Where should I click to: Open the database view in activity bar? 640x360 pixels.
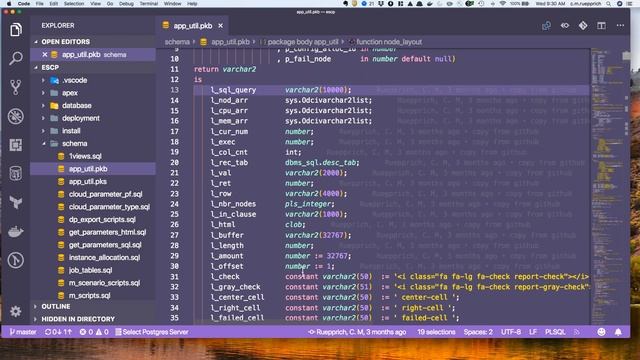click(x=16, y=173)
